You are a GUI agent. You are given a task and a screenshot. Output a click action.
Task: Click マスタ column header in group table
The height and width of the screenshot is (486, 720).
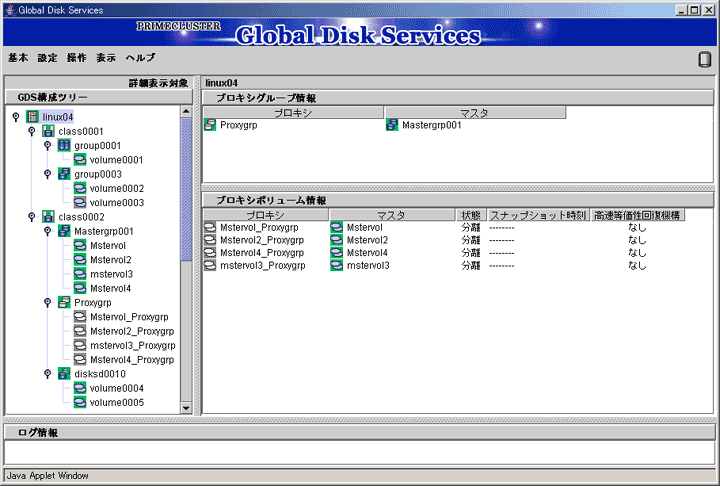pos(475,113)
